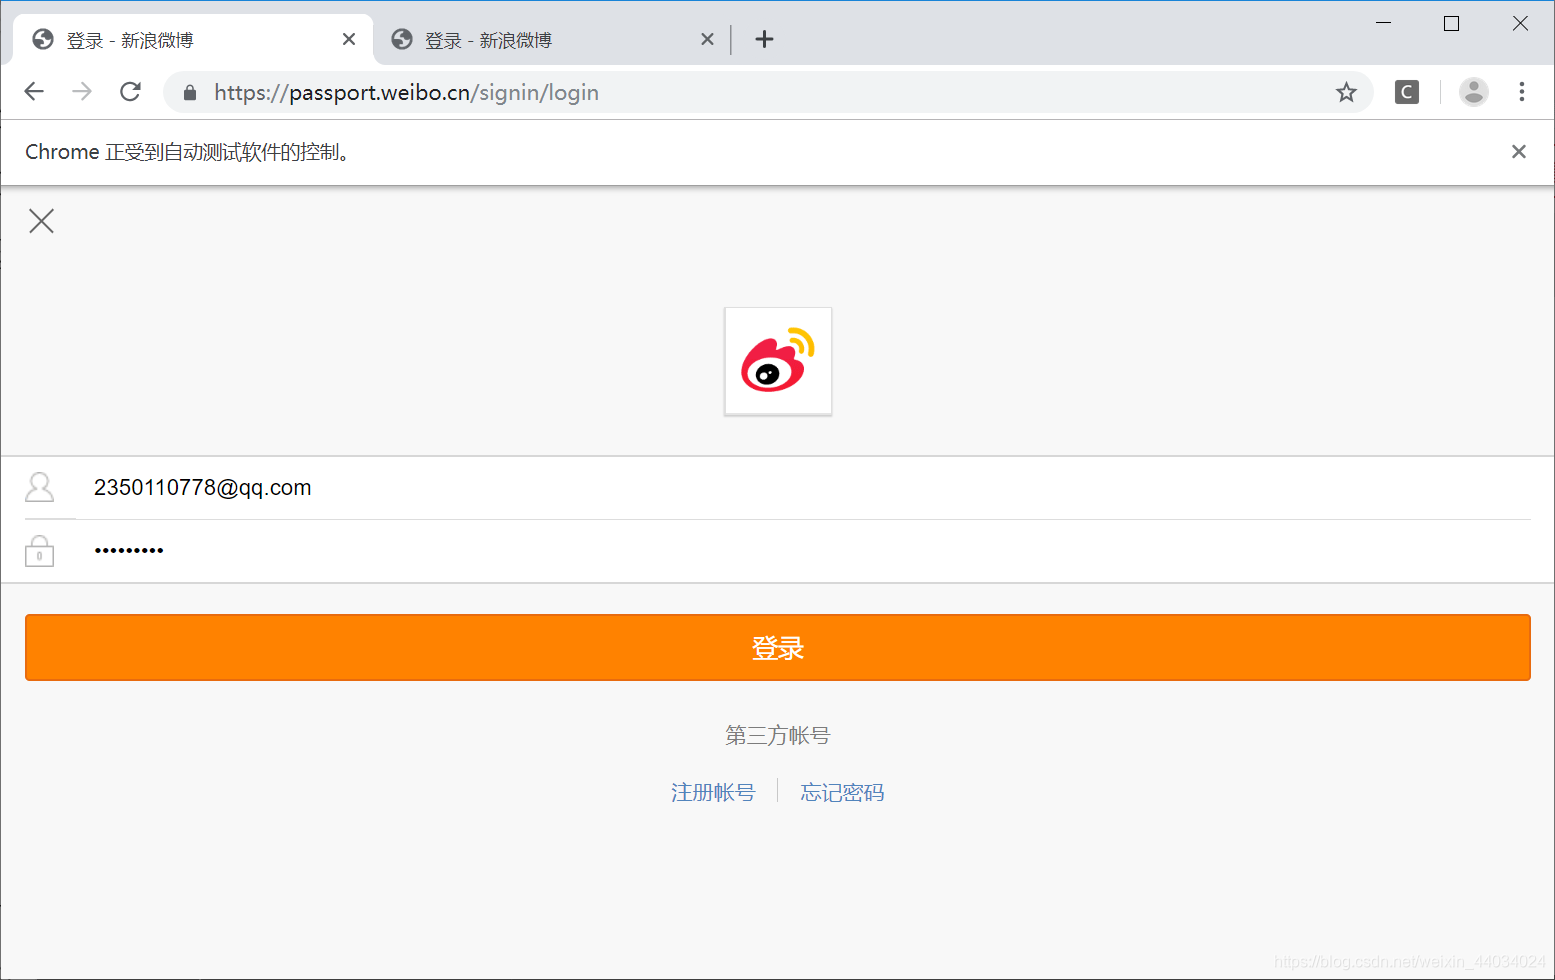Open the Chrome three-dot menu
The image size is (1555, 980).
[x=1521, y=91]
